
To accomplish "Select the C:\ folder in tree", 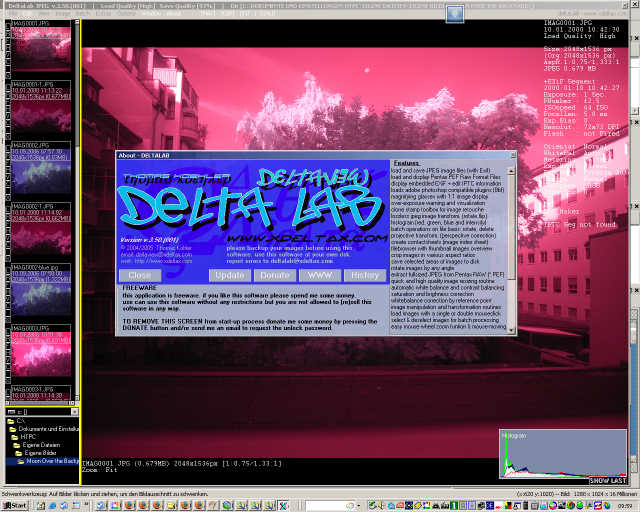I will click(x=17, y=421).
